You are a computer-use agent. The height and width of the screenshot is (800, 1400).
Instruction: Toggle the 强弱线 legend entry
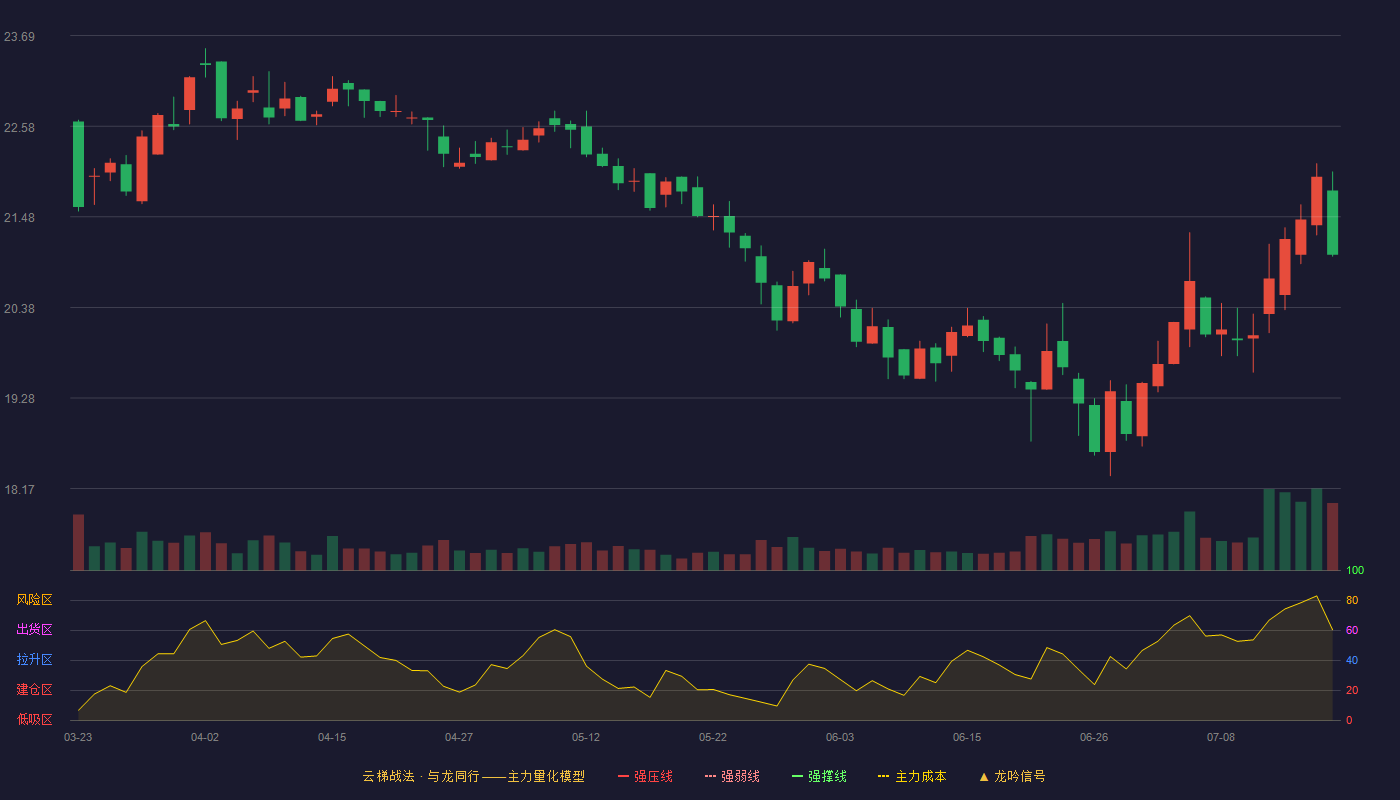click(x=732, y=776)
